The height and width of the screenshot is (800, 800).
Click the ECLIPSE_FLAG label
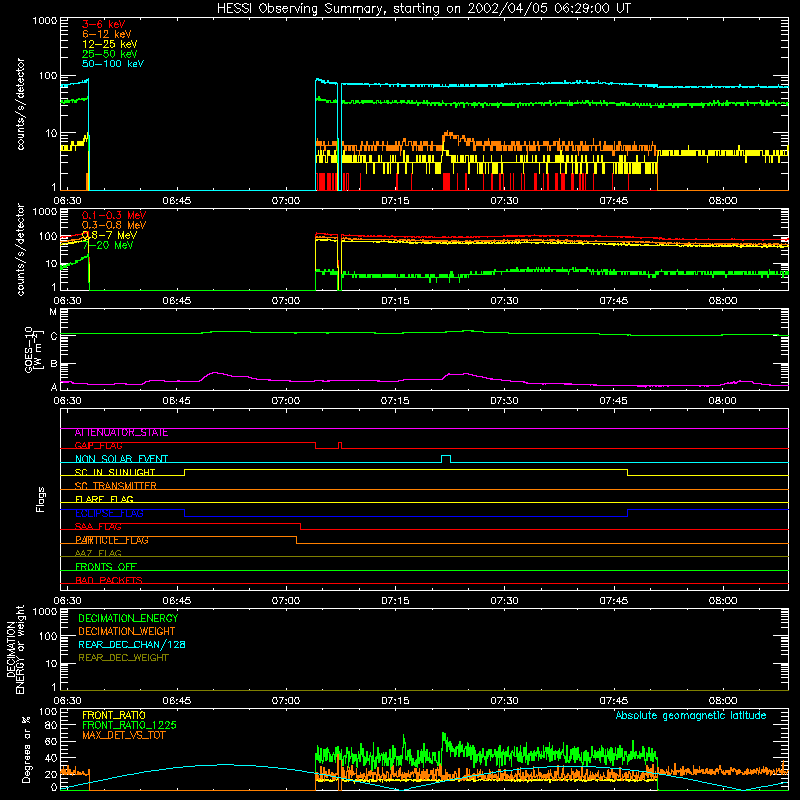[109, 513]
